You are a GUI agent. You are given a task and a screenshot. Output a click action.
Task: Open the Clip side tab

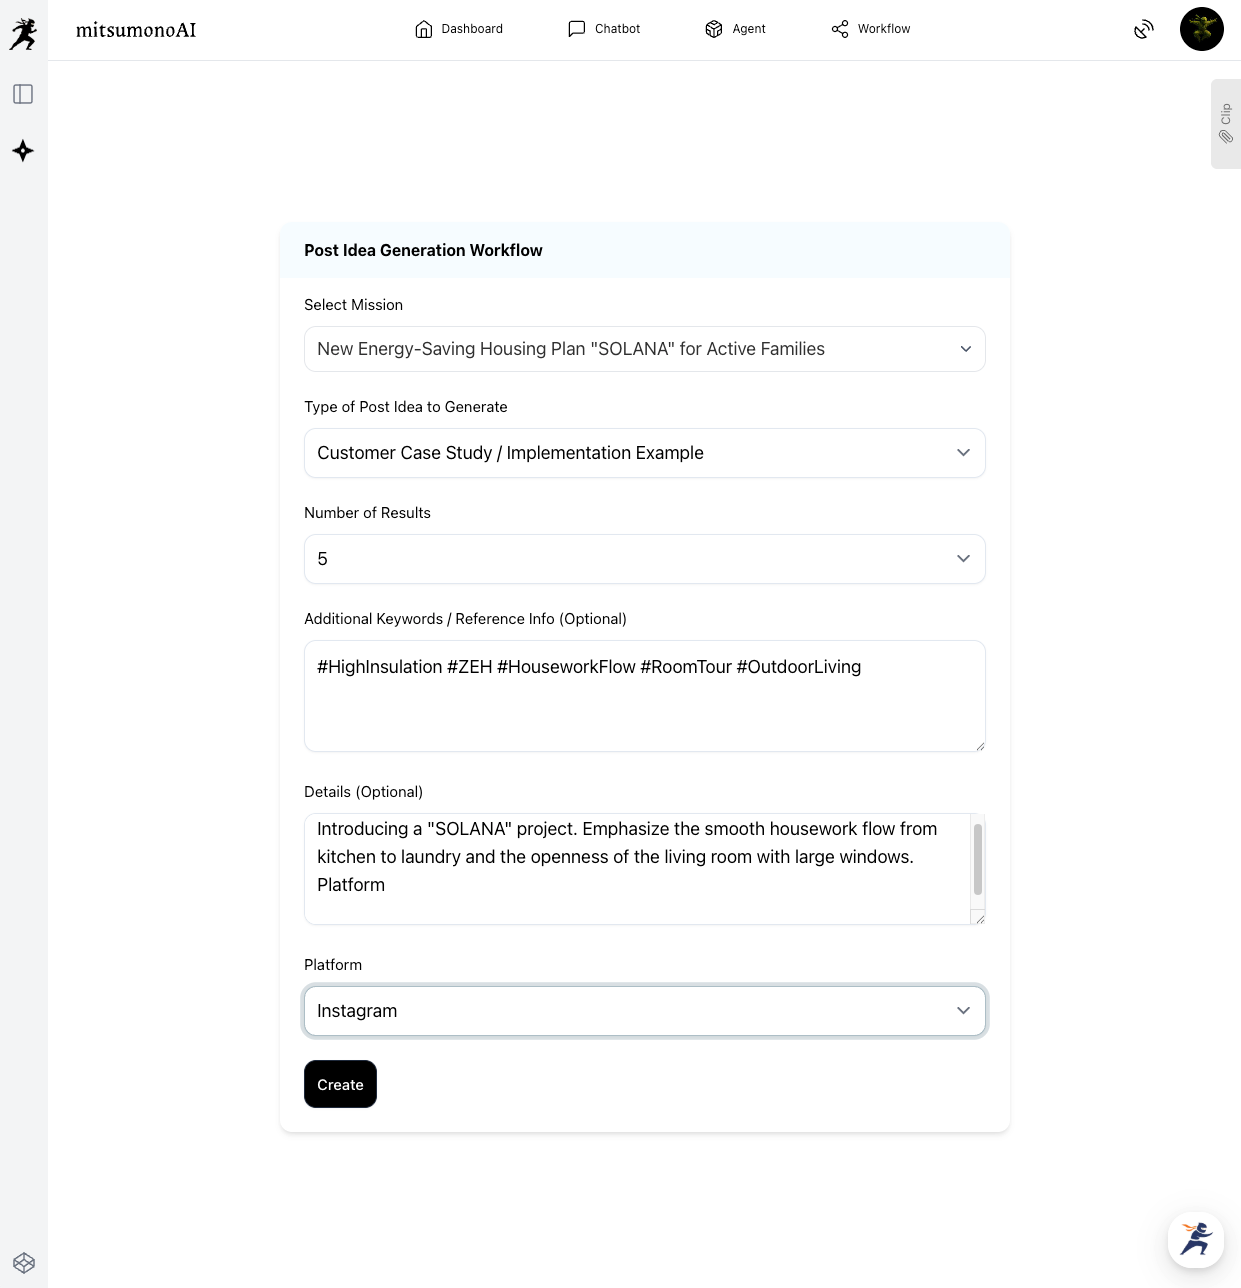point(1225,123)
